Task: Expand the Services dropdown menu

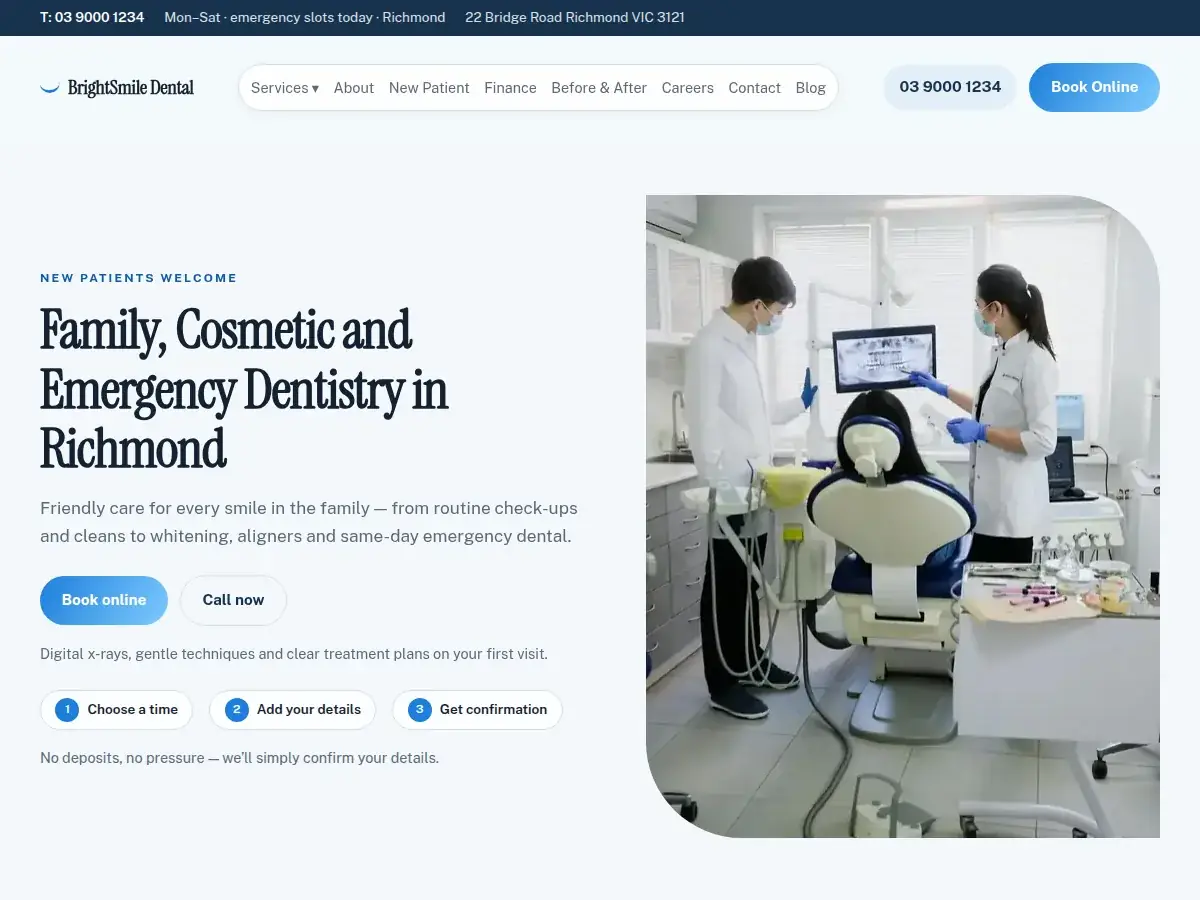Action: click(x=285, y=88)
